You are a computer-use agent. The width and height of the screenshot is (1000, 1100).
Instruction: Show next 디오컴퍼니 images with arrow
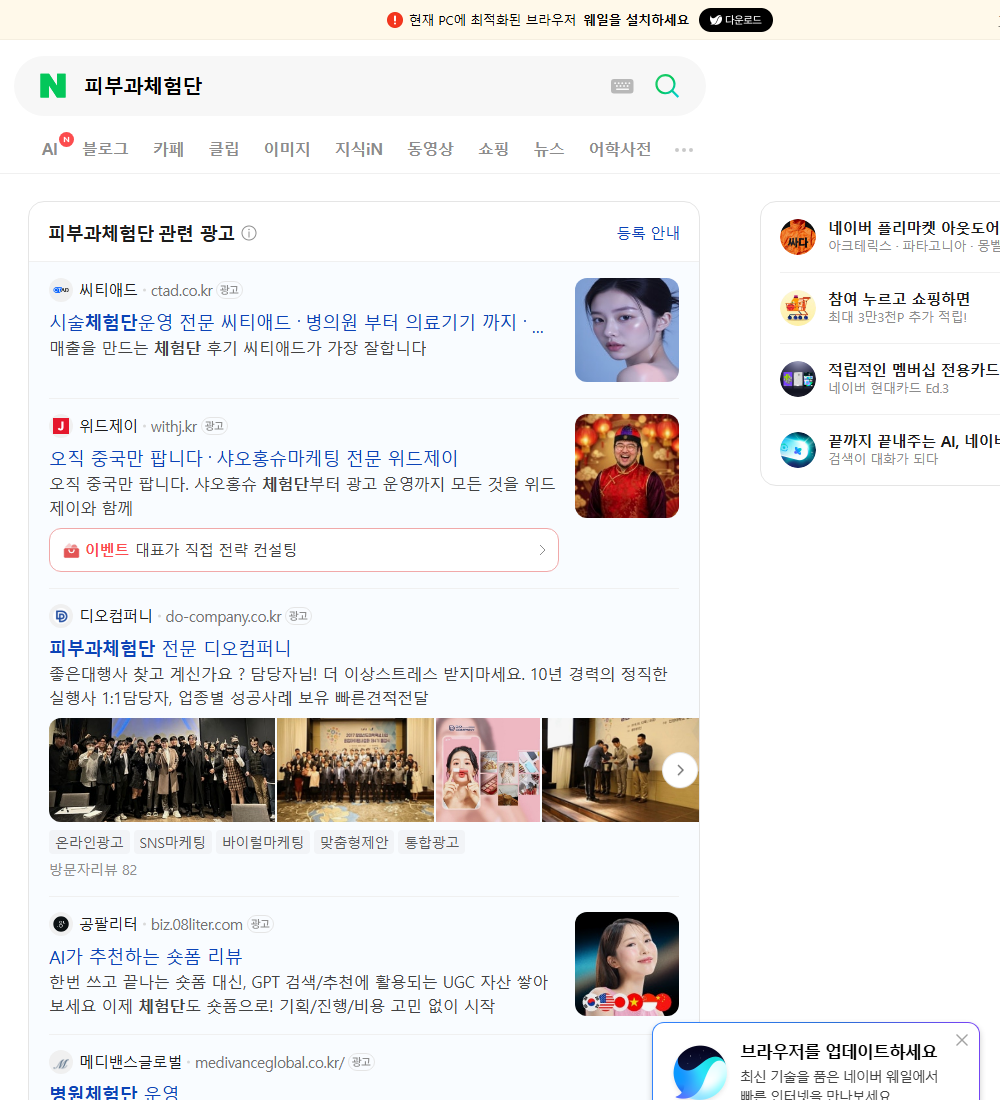680,770
